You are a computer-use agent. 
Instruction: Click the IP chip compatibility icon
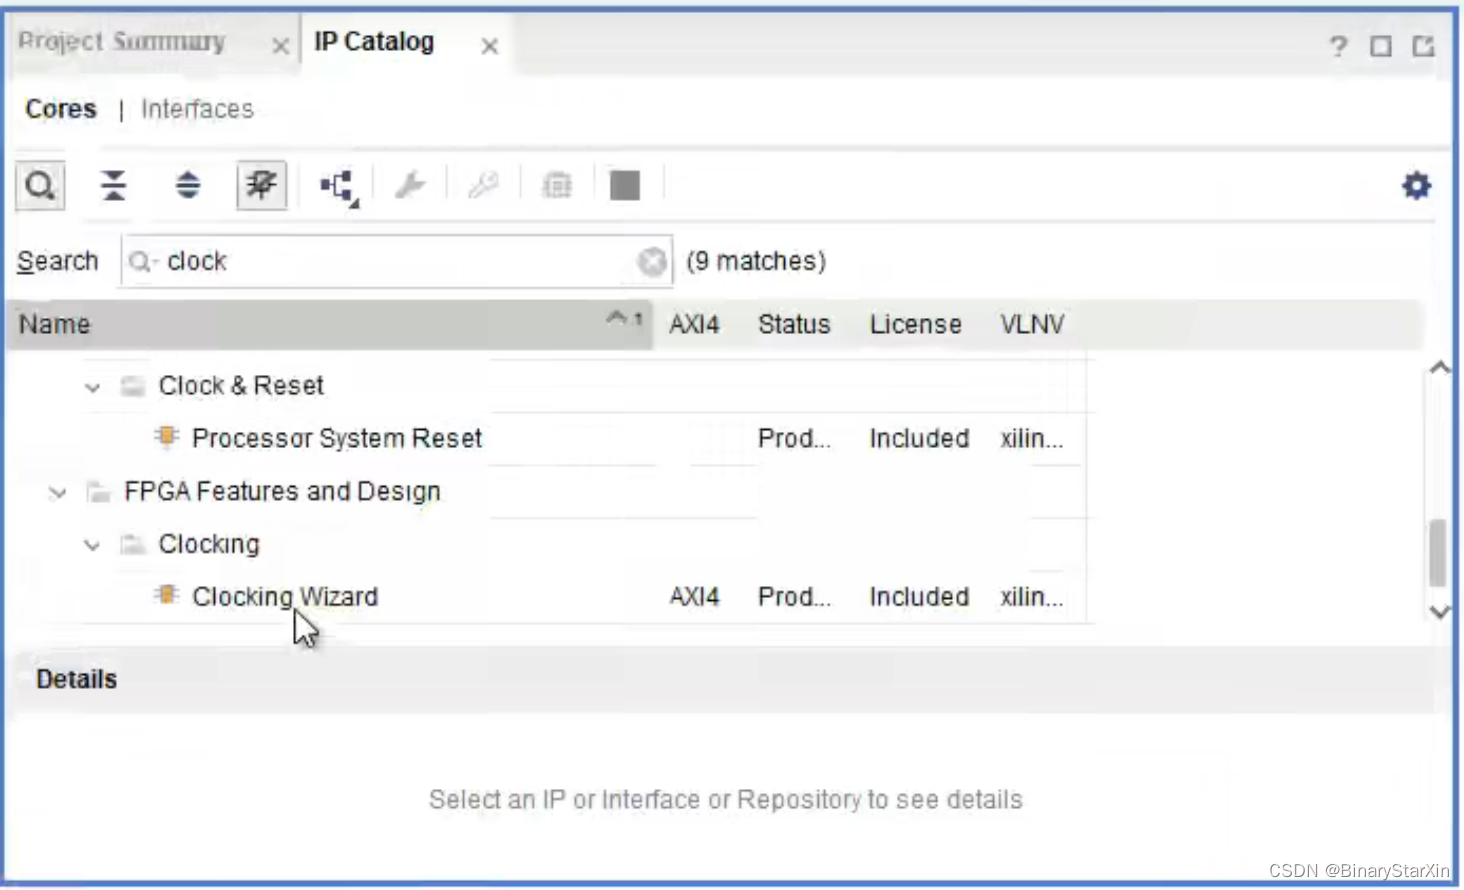557,185
